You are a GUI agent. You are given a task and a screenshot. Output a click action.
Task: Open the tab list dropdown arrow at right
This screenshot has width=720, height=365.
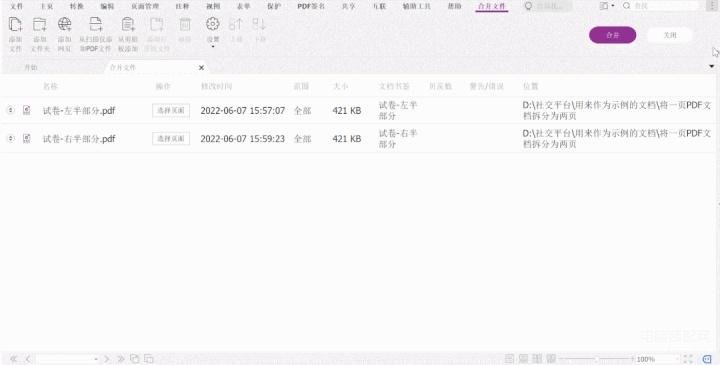point(712,67)
